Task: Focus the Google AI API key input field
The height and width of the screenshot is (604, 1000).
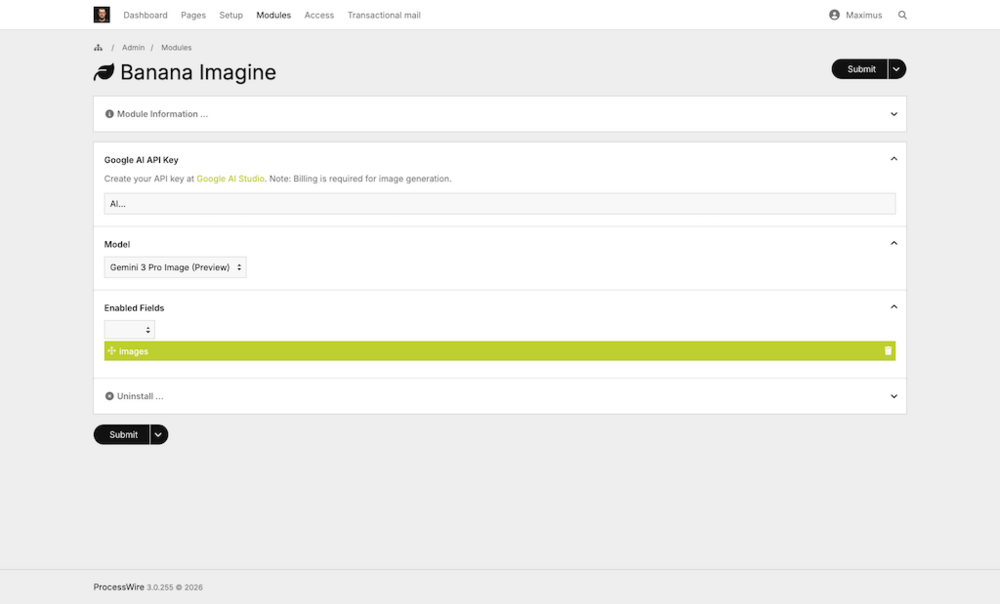Action: click(x=499, y=204)
